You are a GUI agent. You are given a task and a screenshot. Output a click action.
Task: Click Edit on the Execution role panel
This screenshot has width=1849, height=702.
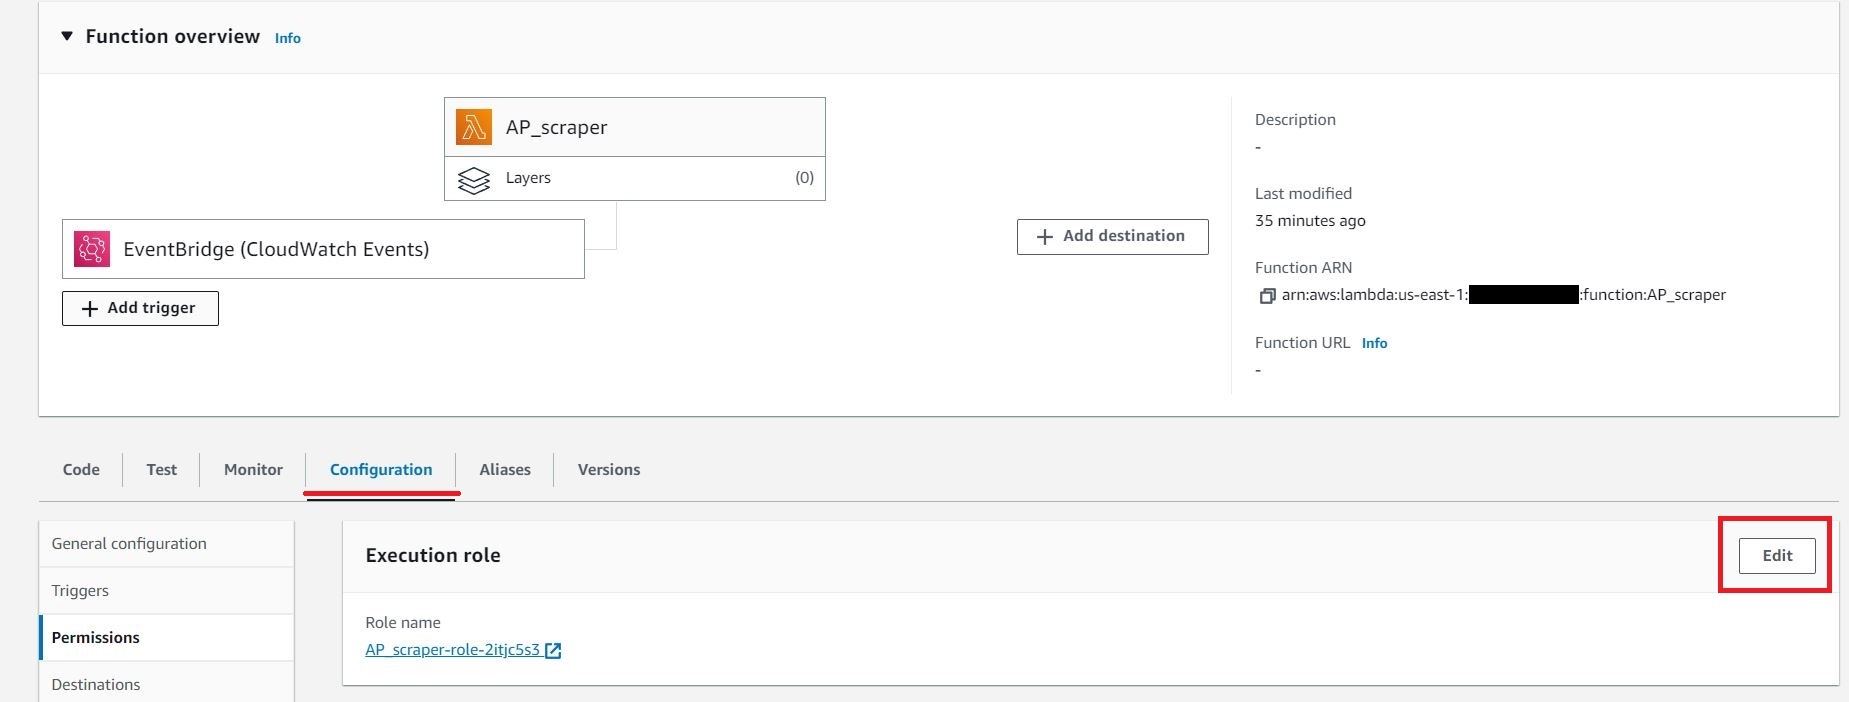tap(1777, 556)
